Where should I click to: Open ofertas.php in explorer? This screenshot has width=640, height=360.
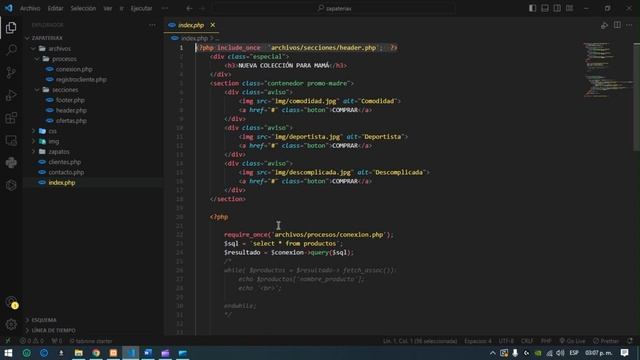(x=93, y=121)
